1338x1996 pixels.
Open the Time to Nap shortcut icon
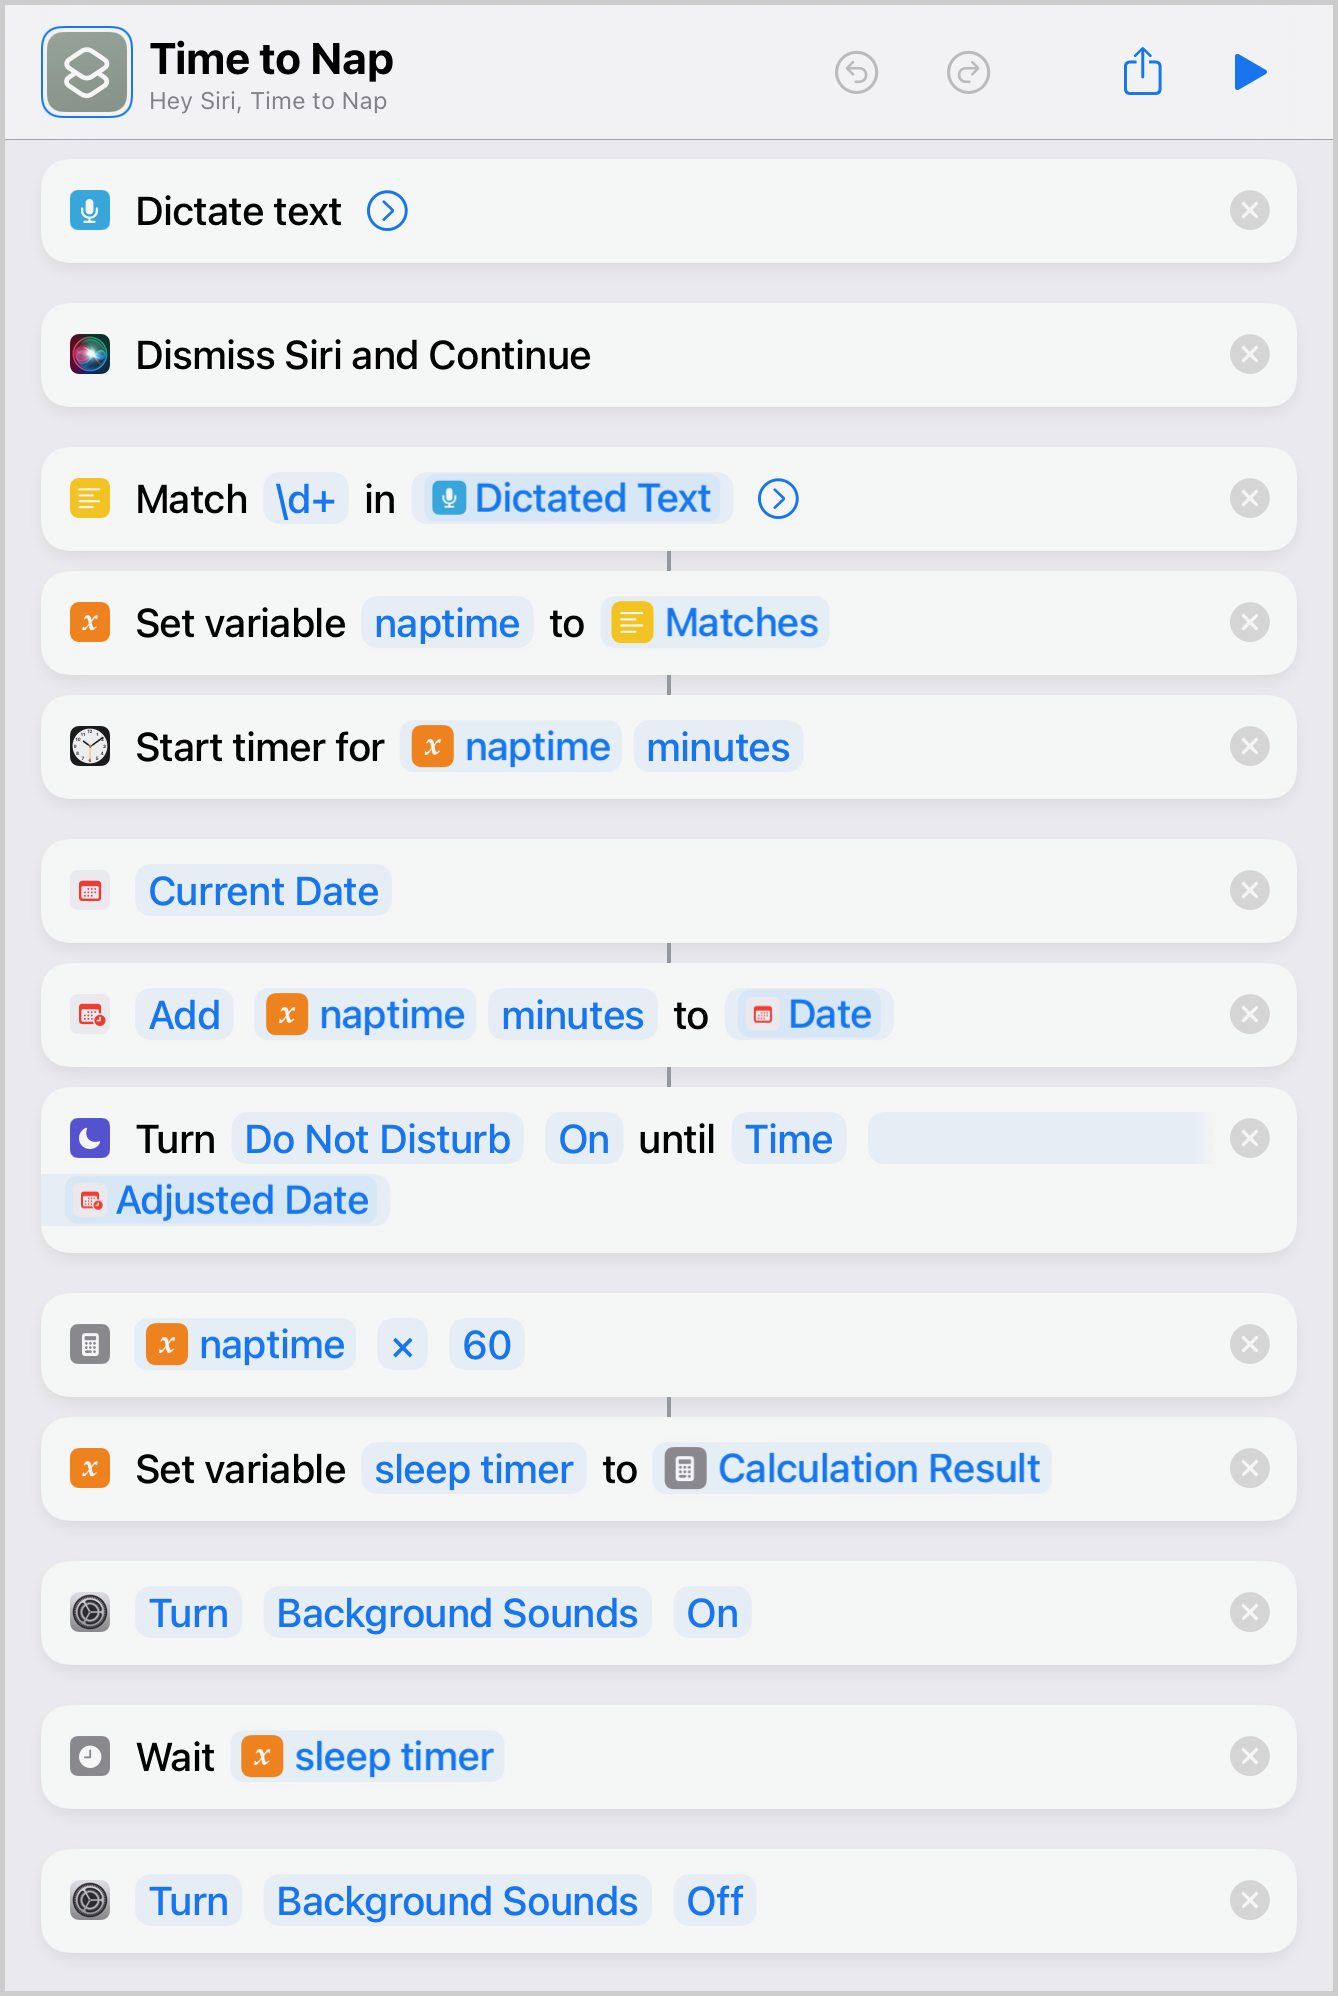coord(87,72)
